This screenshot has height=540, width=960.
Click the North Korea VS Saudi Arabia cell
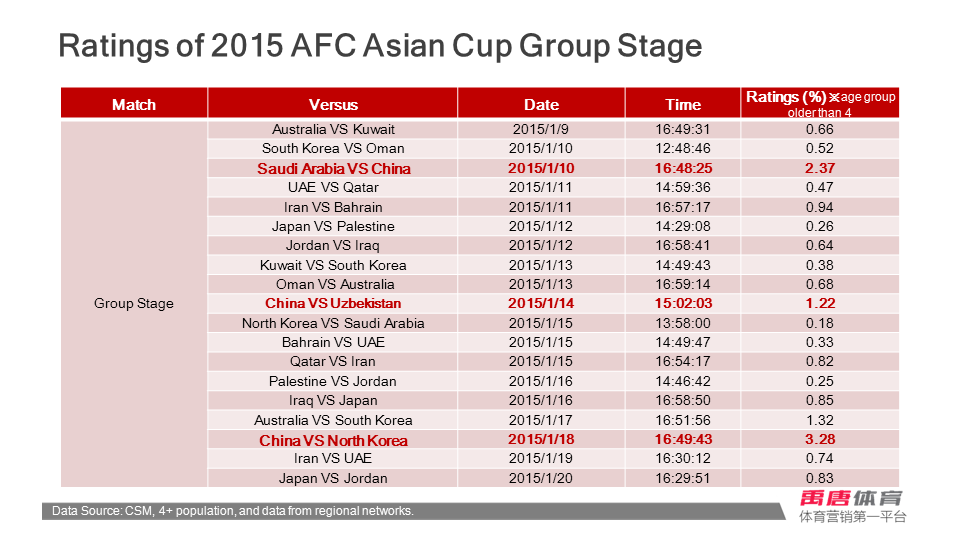333,323
